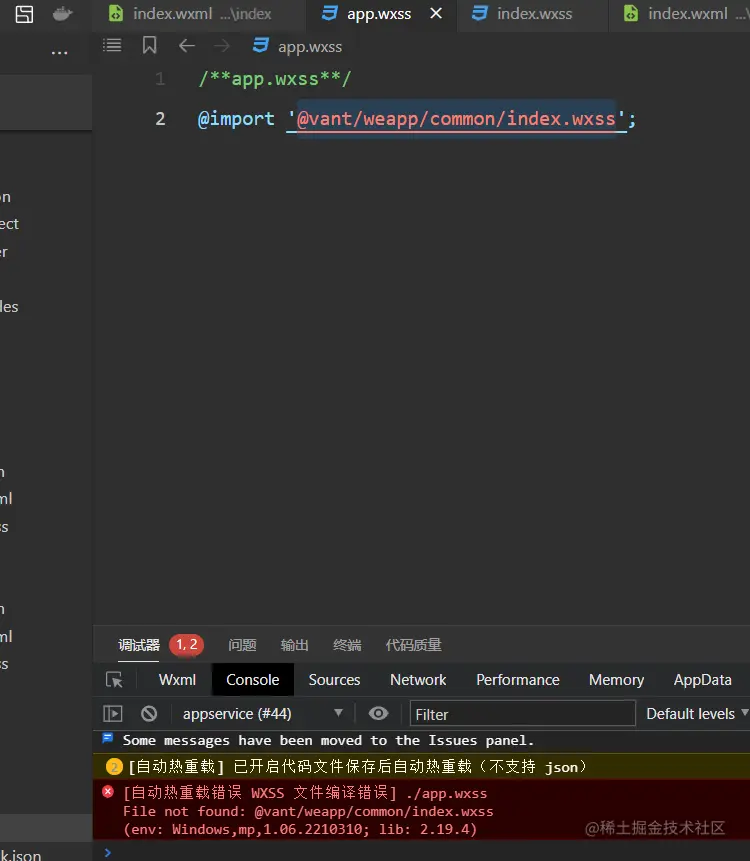This screenshot has height=861, width=750.
Task: Click the yellow warning count badge
Action: (114, 767)
